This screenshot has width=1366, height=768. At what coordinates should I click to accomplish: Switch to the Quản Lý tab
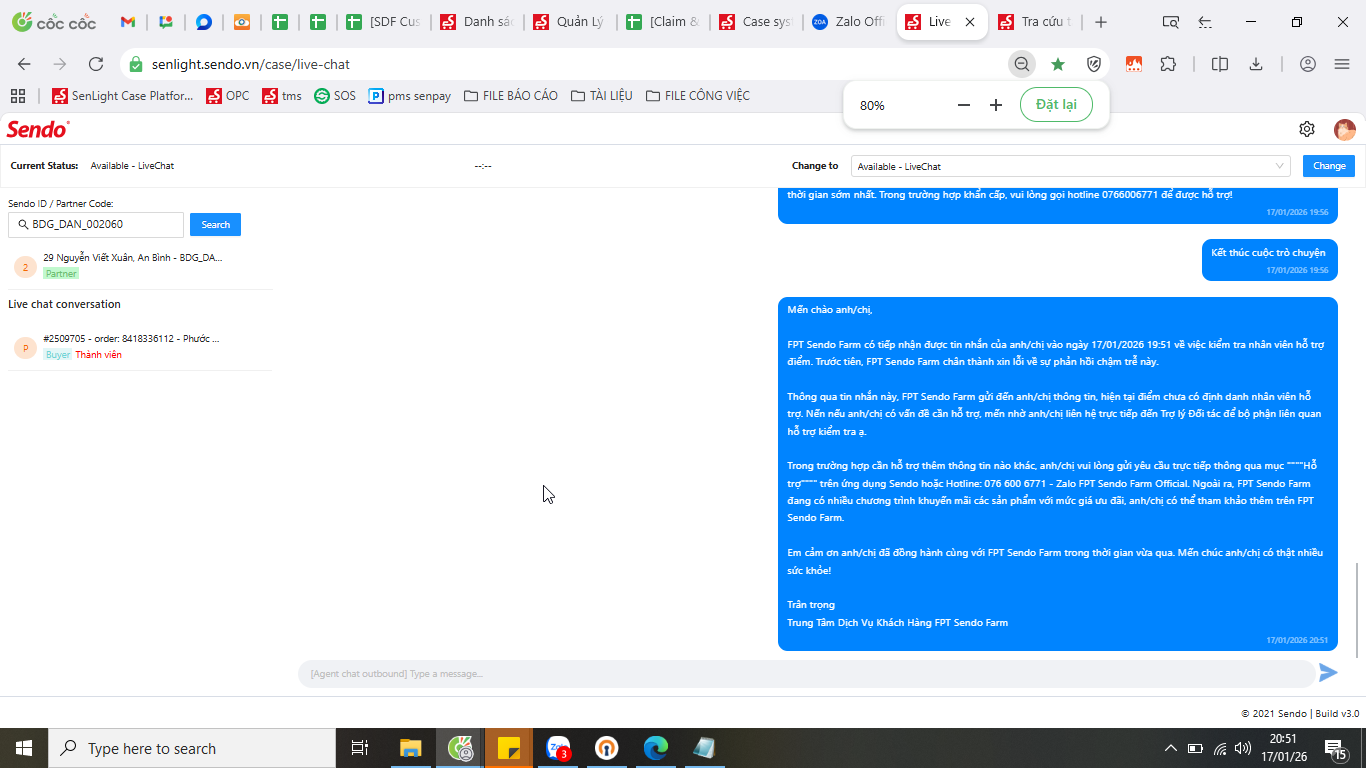pos(571,22)
